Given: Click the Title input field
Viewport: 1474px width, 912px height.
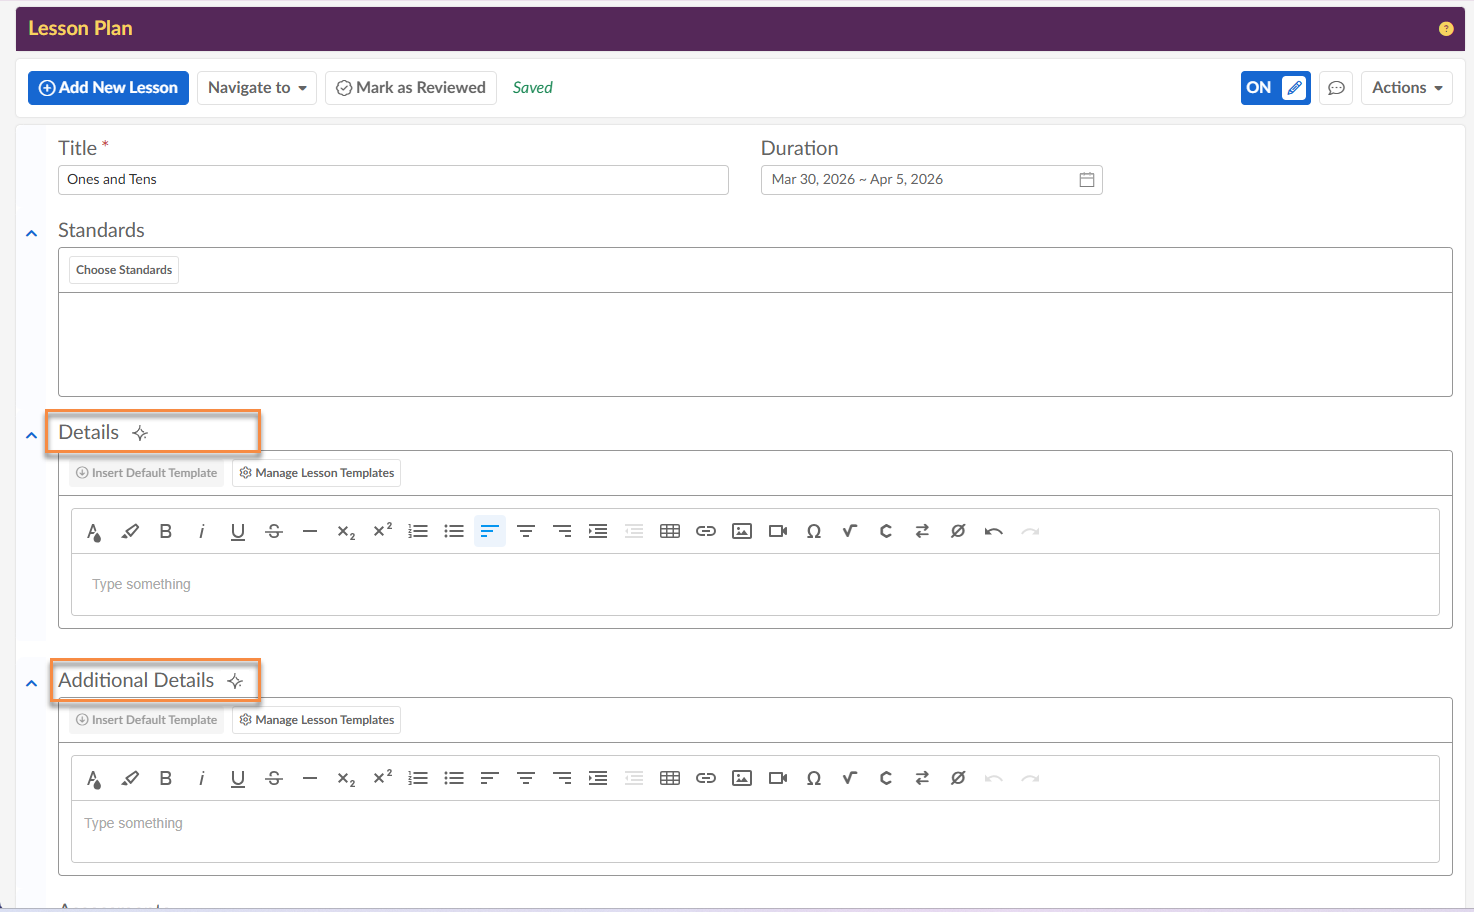Looking at the screenshot, I should [x=393, y=180].
